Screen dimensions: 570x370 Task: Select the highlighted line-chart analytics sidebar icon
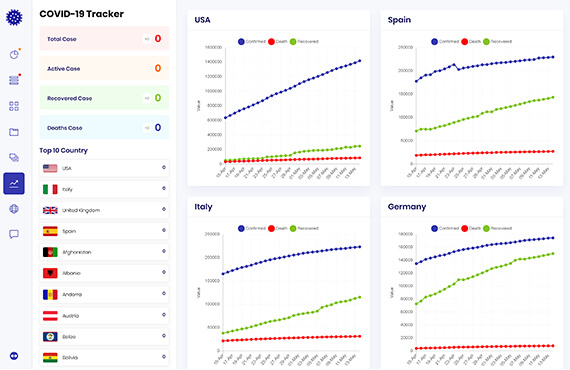coord(14,183)
